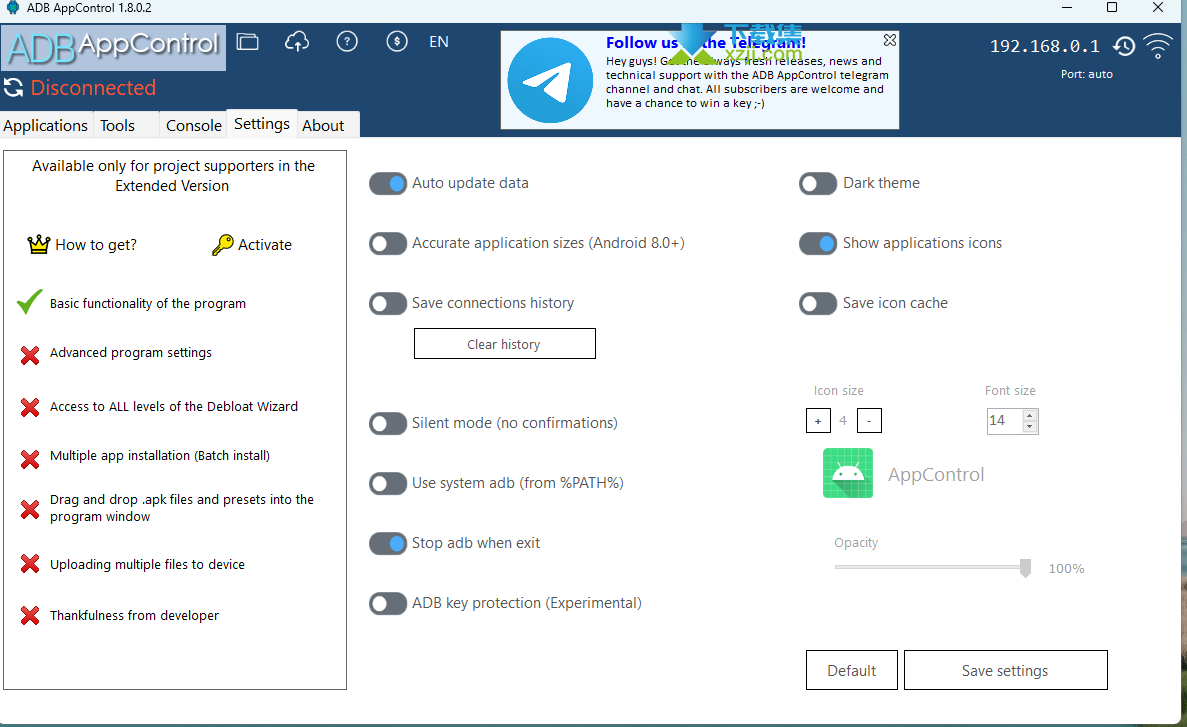This screenshot has height=727, width=1187.
Task: Click the Default button
Action: 852,670
